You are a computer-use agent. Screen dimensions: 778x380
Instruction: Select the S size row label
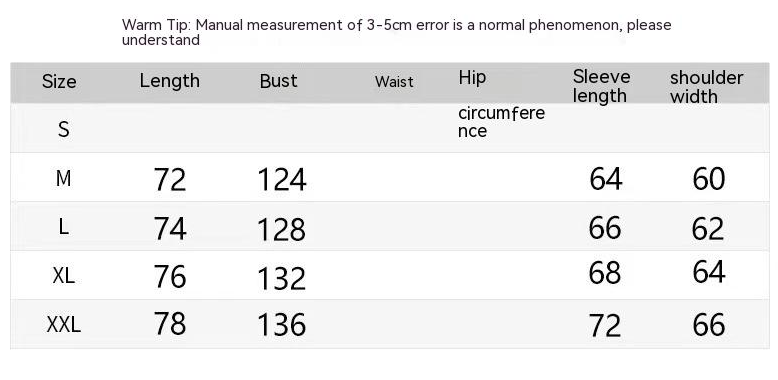[64, 129]
